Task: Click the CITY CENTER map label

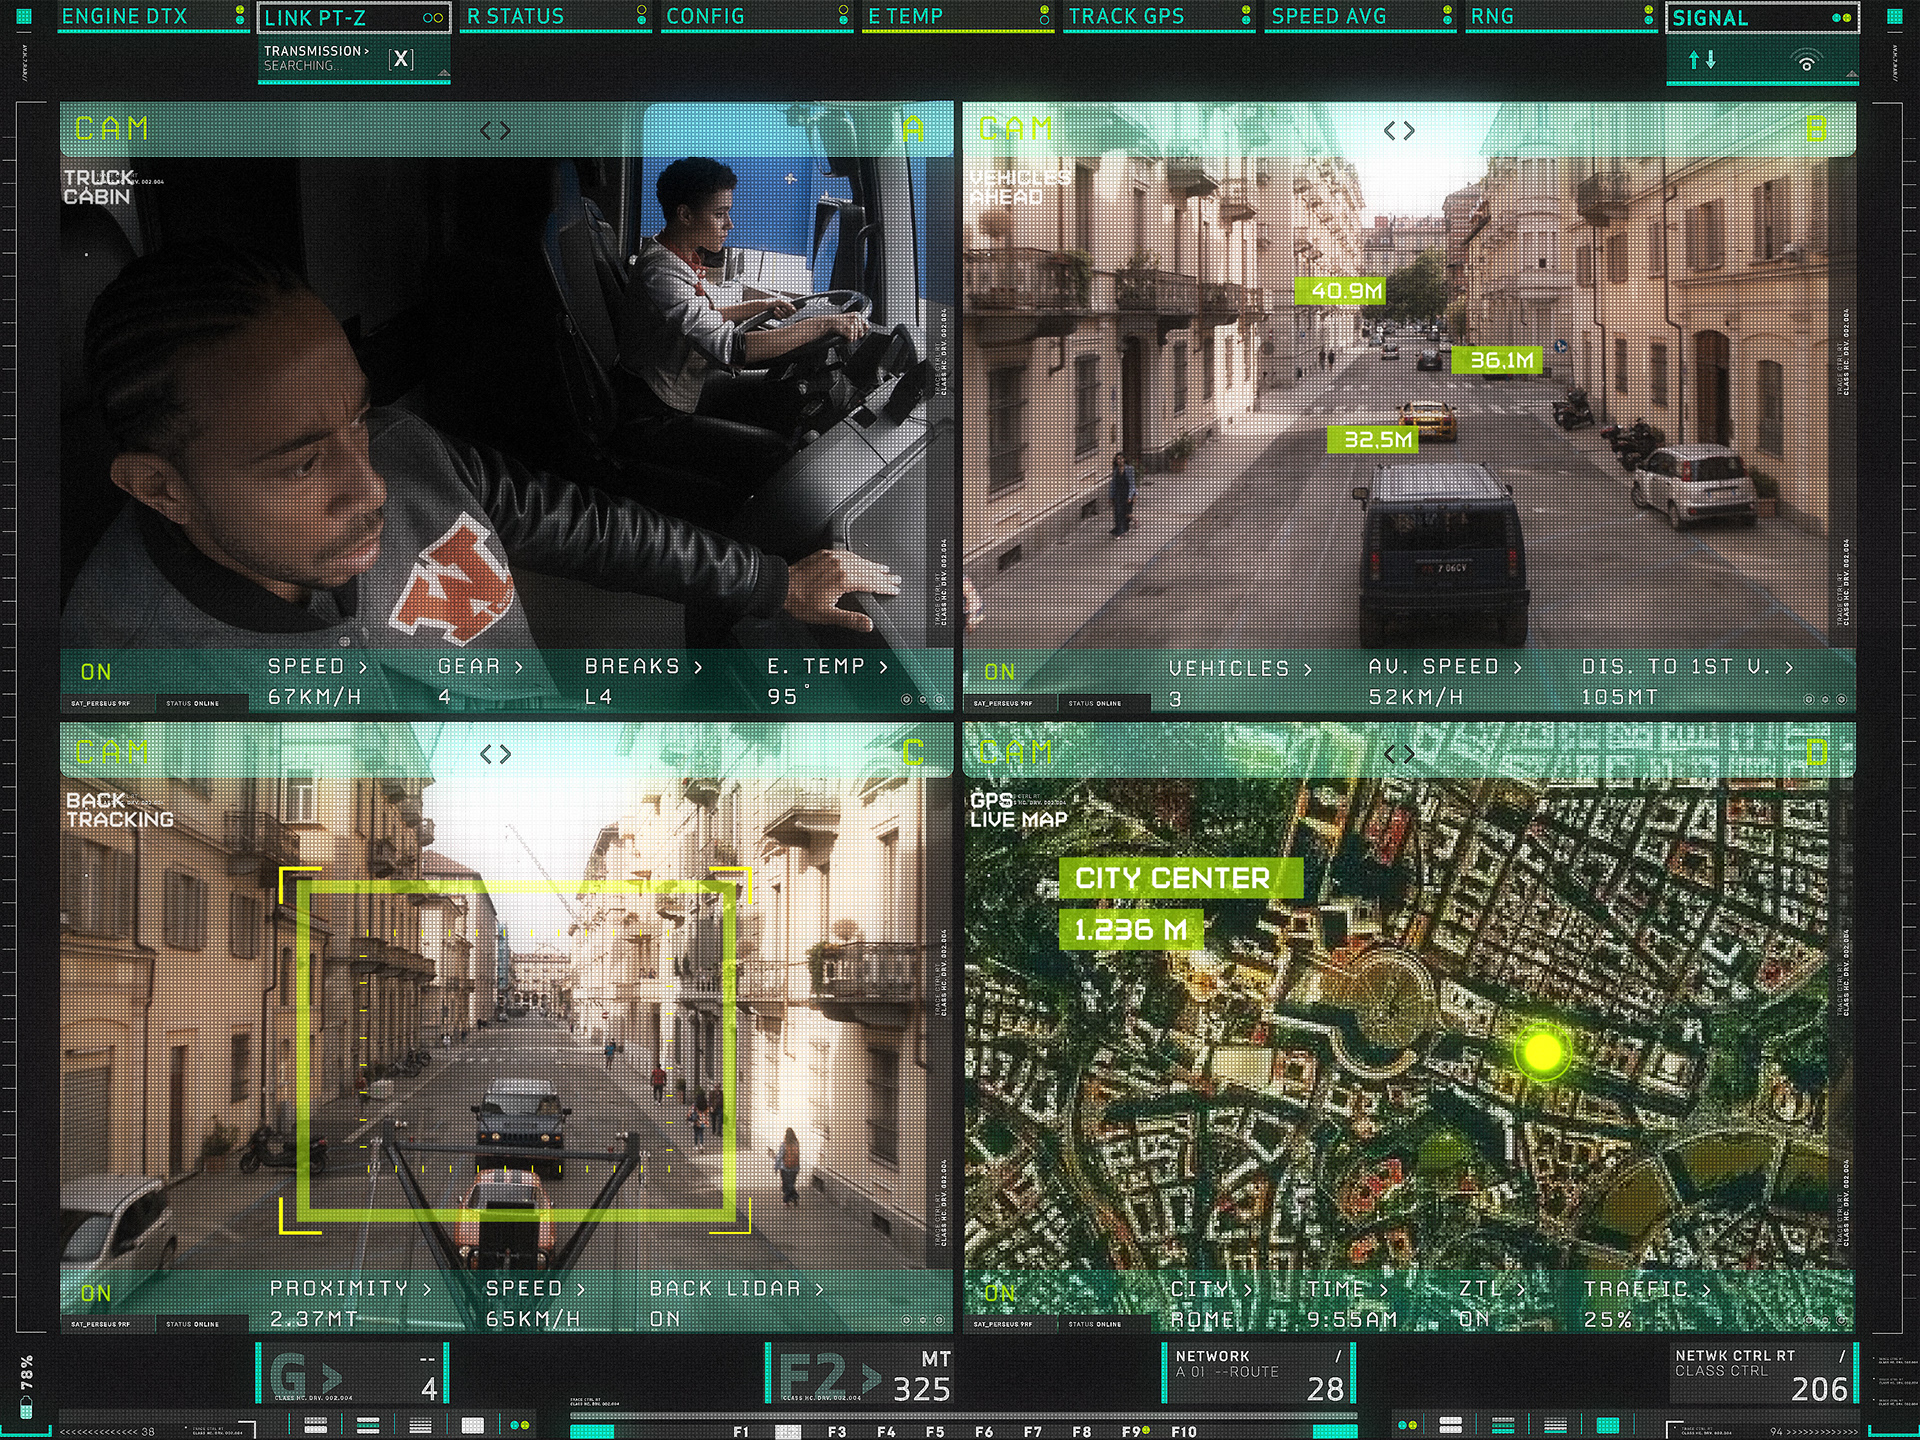Action: pyautogui.click(x=1172, y=878)
